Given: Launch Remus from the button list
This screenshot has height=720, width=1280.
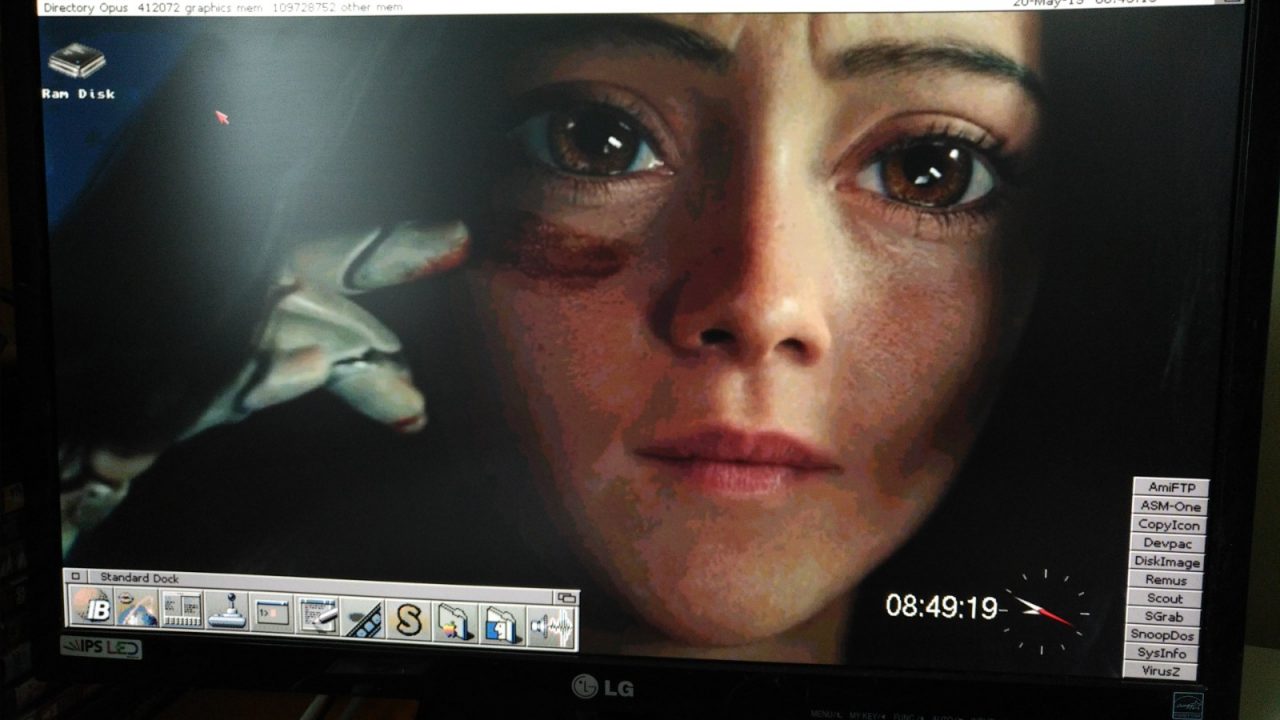Looking at the screenshot, I should (x=1165, y=580).
